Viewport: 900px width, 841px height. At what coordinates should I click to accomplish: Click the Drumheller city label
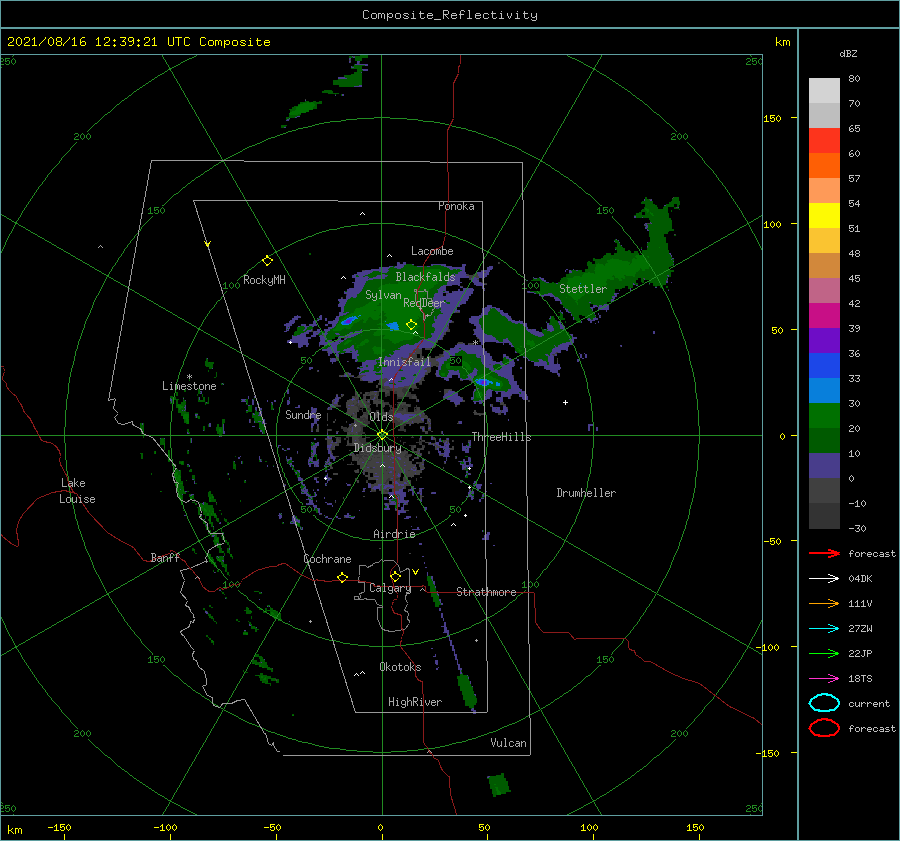586,493
